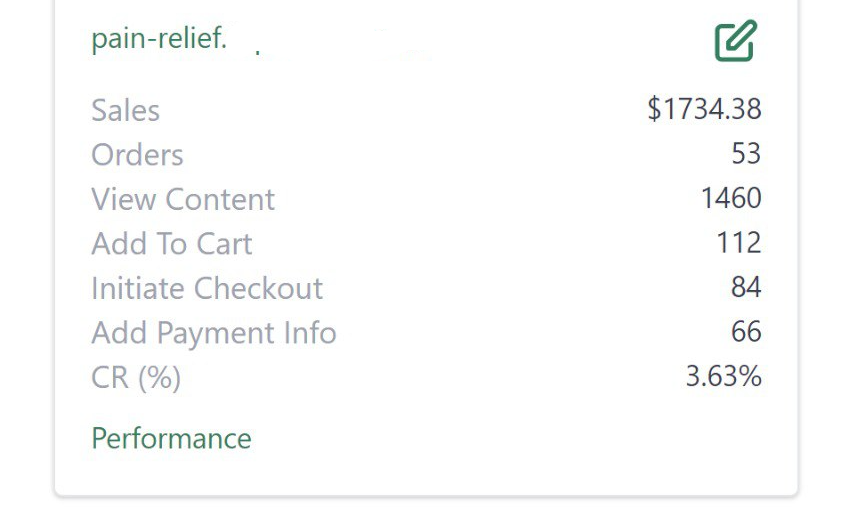Select the 66 payment info count
This screenshot has height=509, width=849.
pyautogui.click(x=746, y=332)
